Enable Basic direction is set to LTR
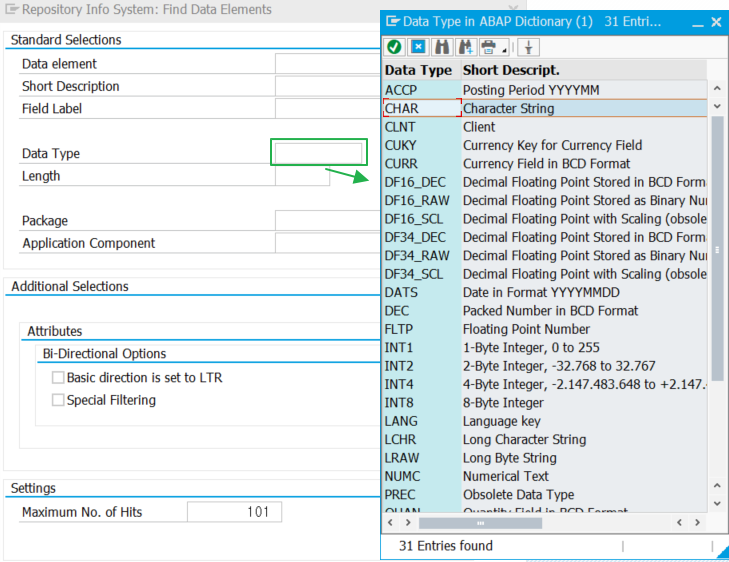 [57, 378]
